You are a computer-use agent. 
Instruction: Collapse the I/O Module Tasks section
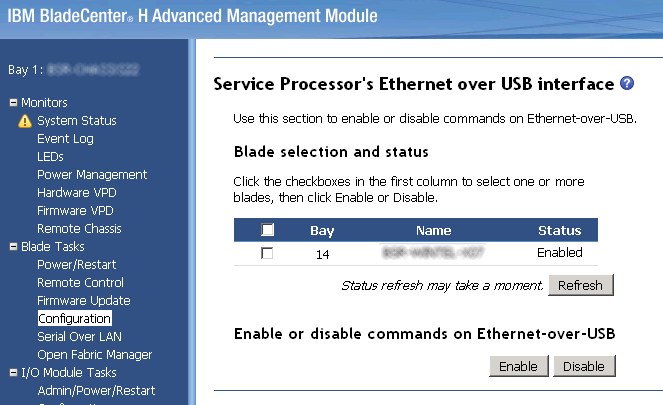pos(13,373)
